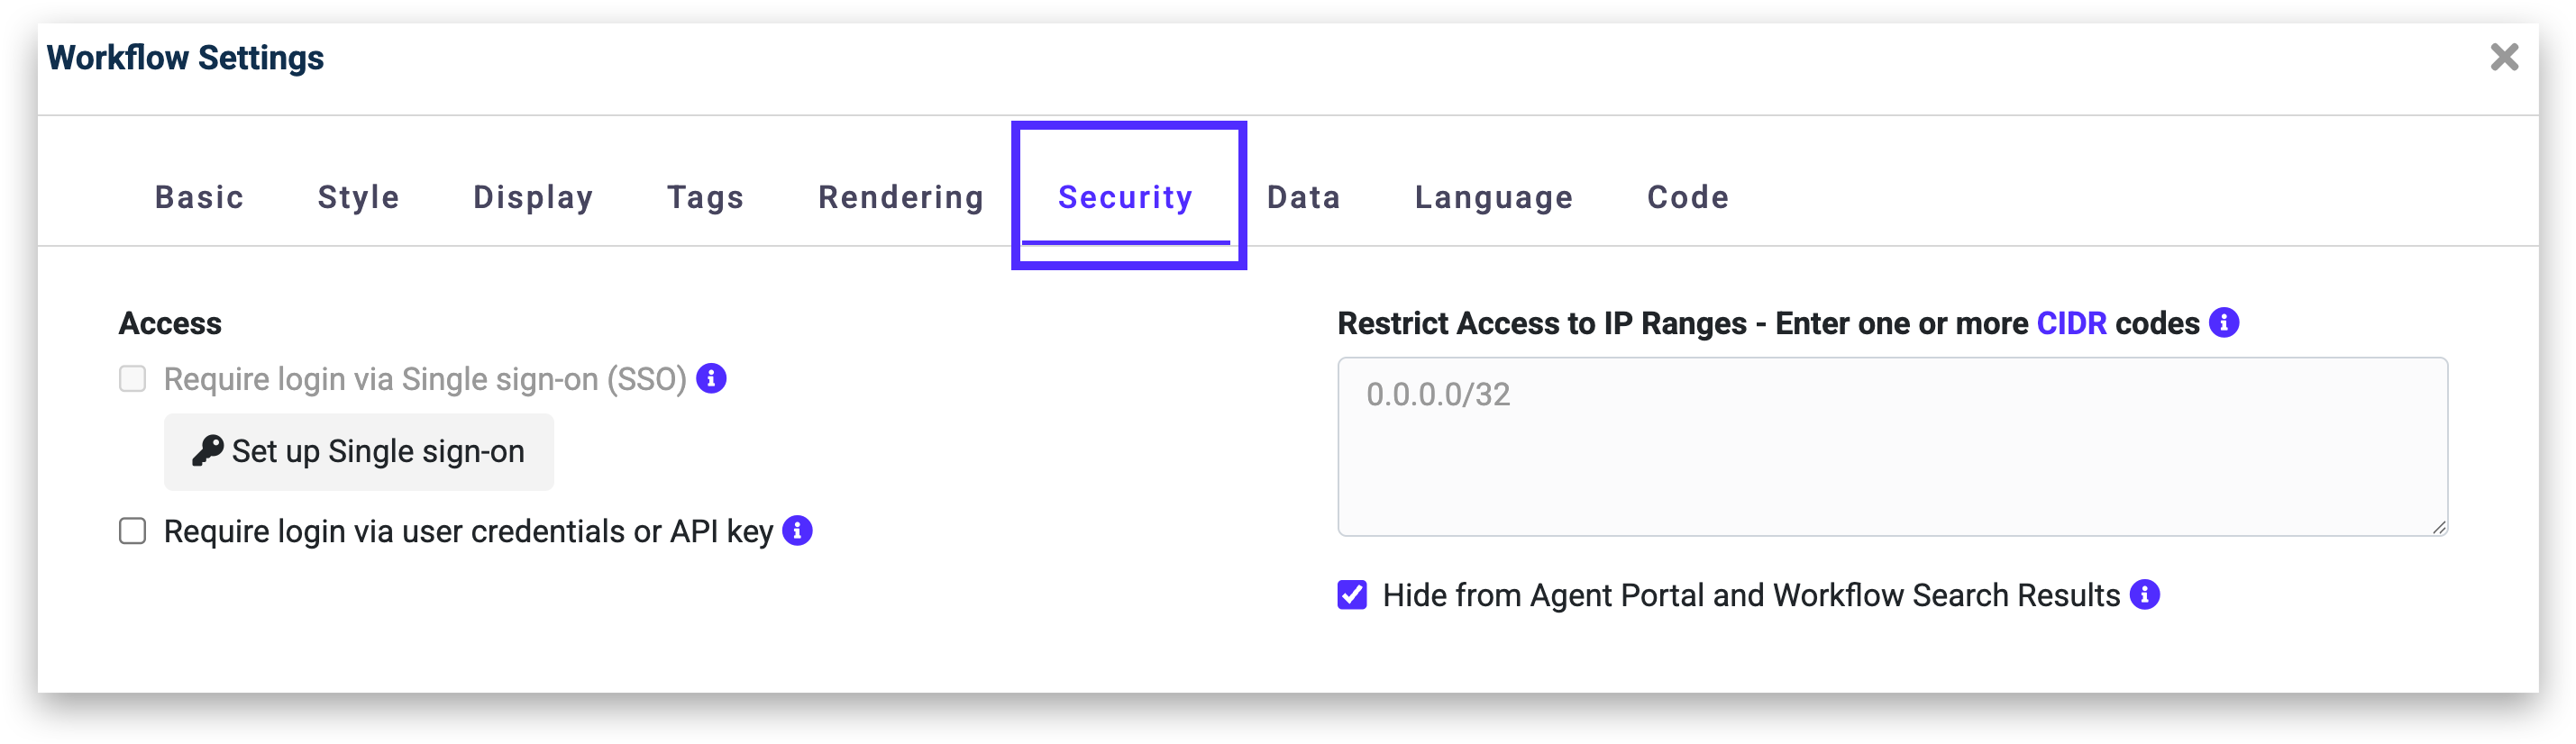This screenshot has height=744, width=2576.
Task: Open the Language tab
Action: tap(1493, 197)
